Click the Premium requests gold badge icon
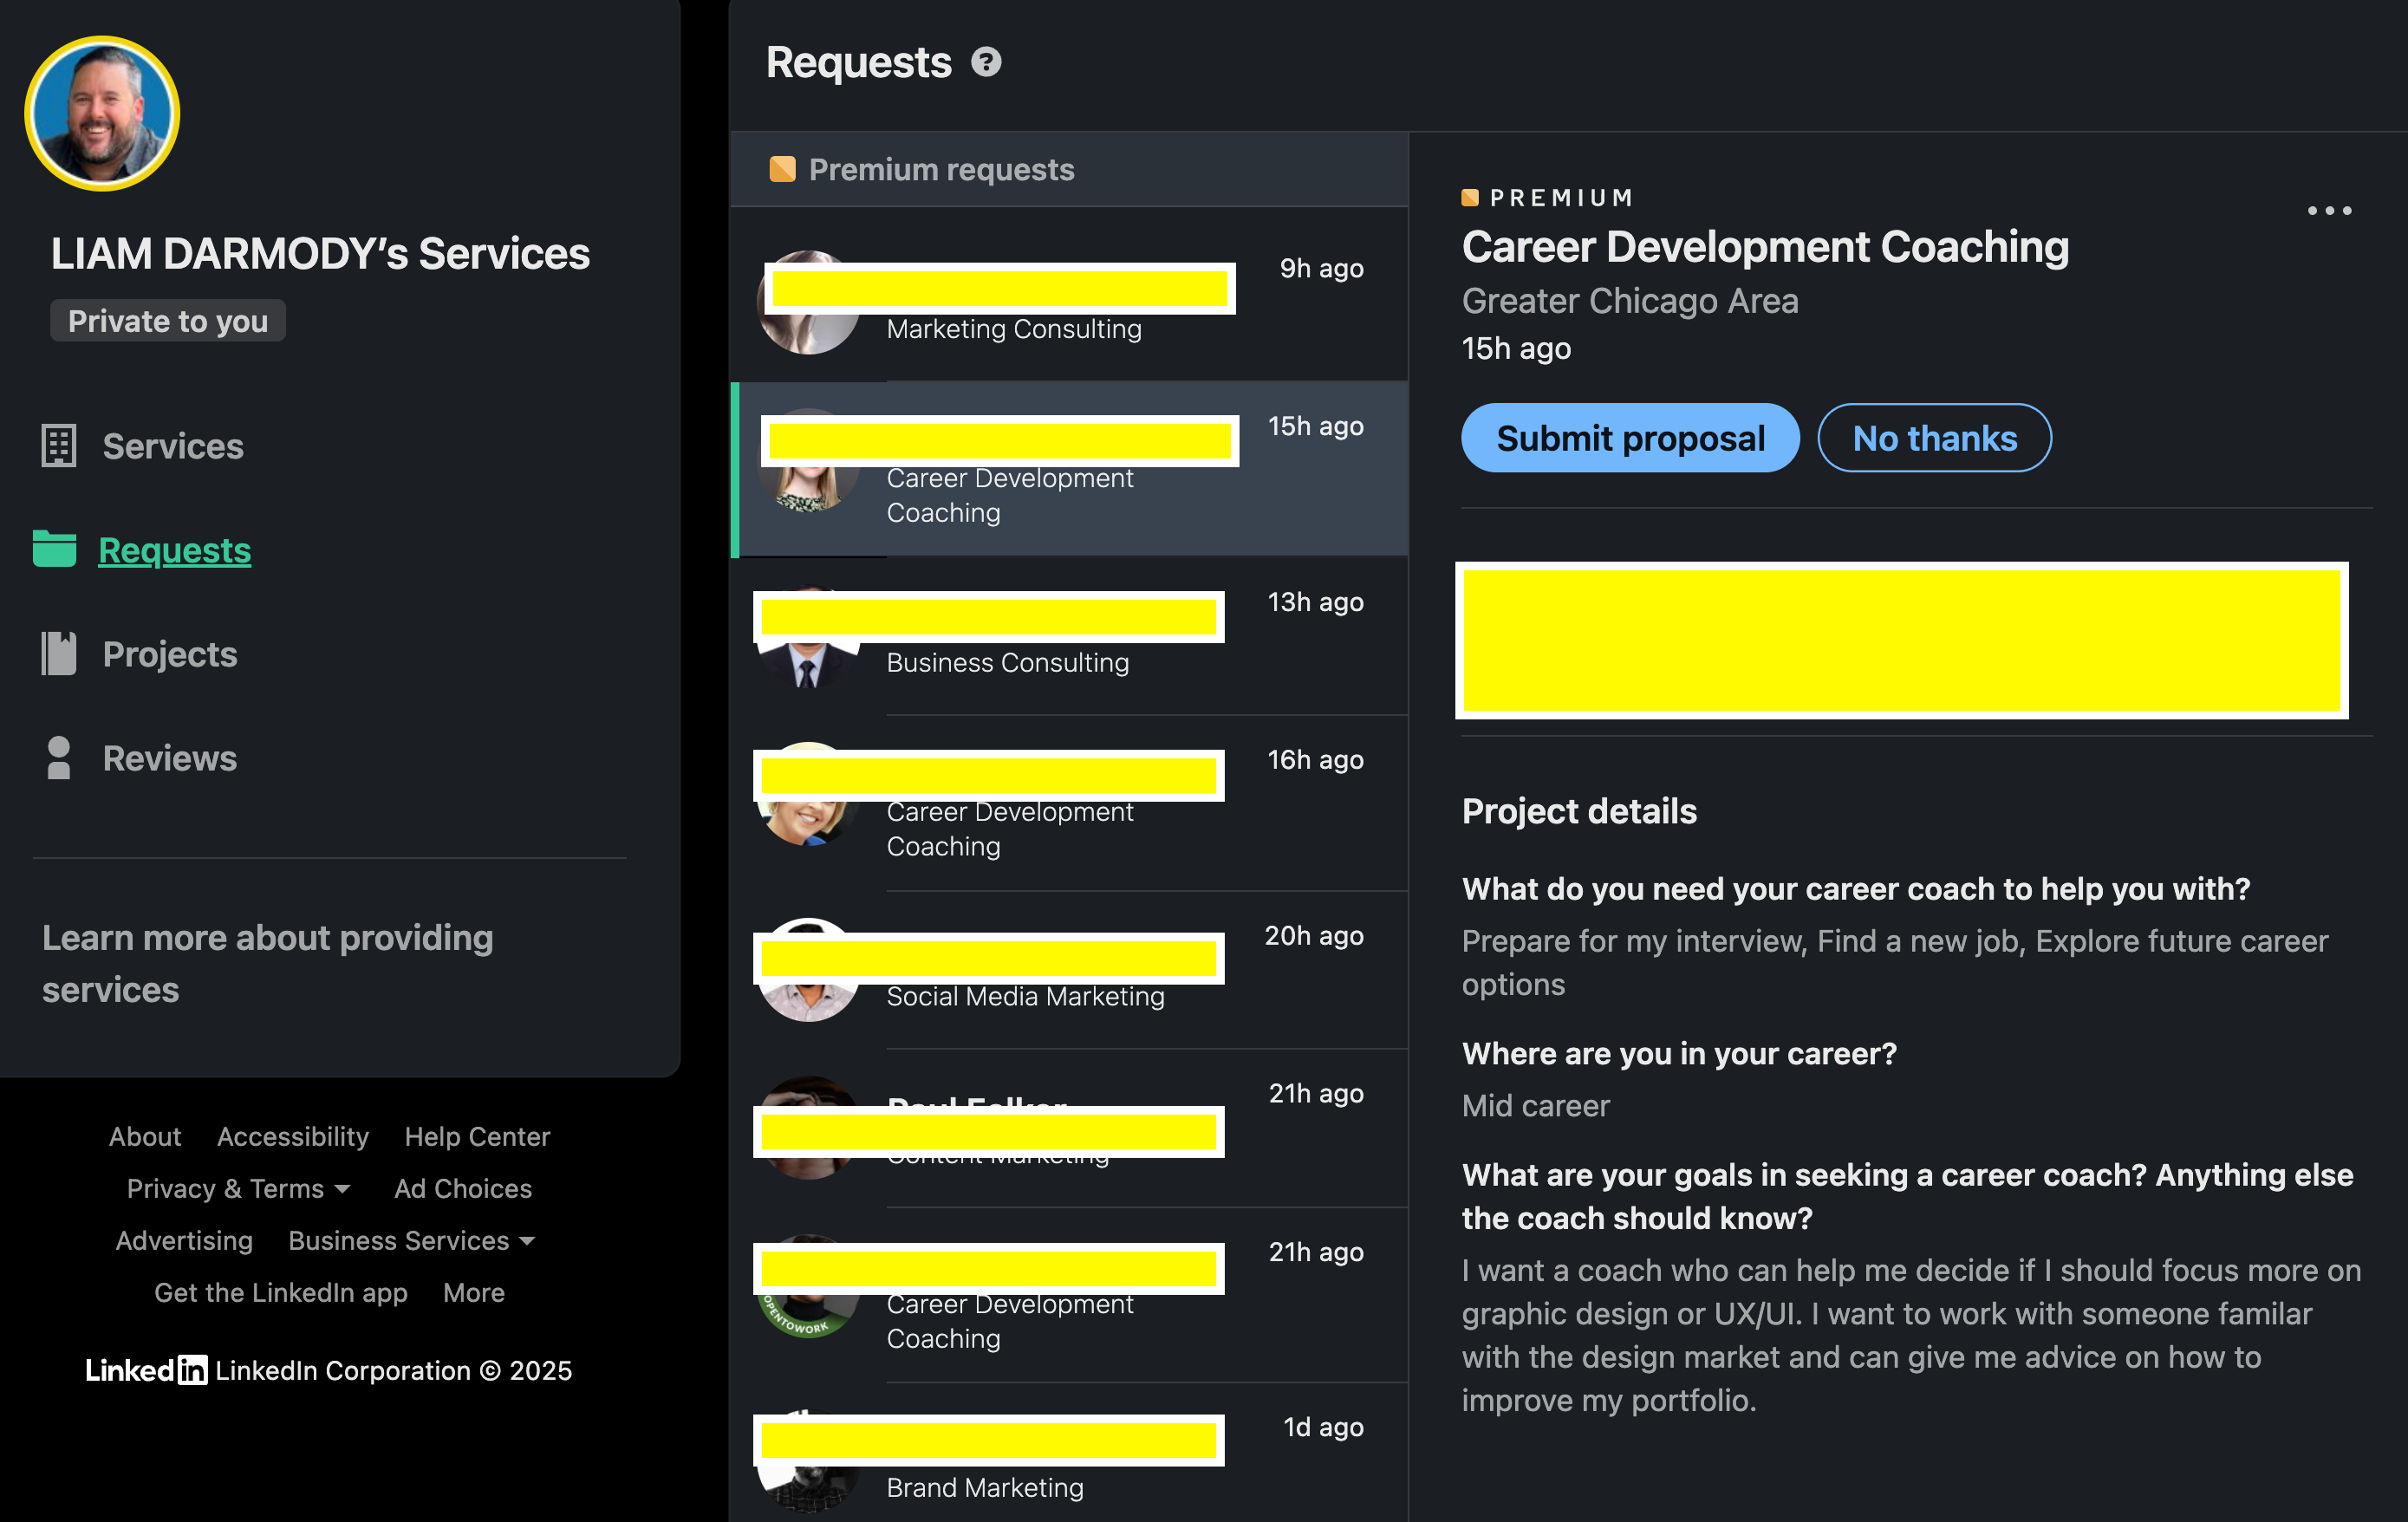Viewport: 2408px width, 1522px height. tap(782, 169)
